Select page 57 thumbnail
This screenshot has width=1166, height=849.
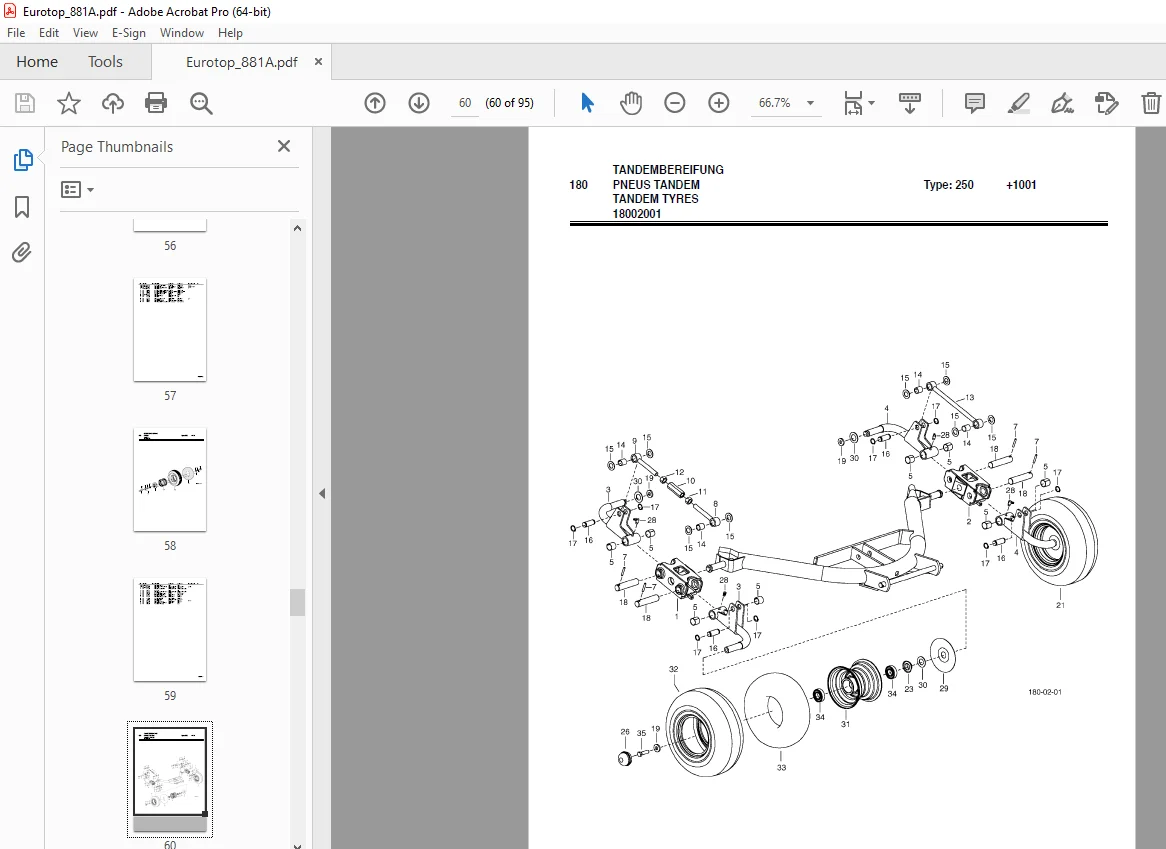[170, 330]
